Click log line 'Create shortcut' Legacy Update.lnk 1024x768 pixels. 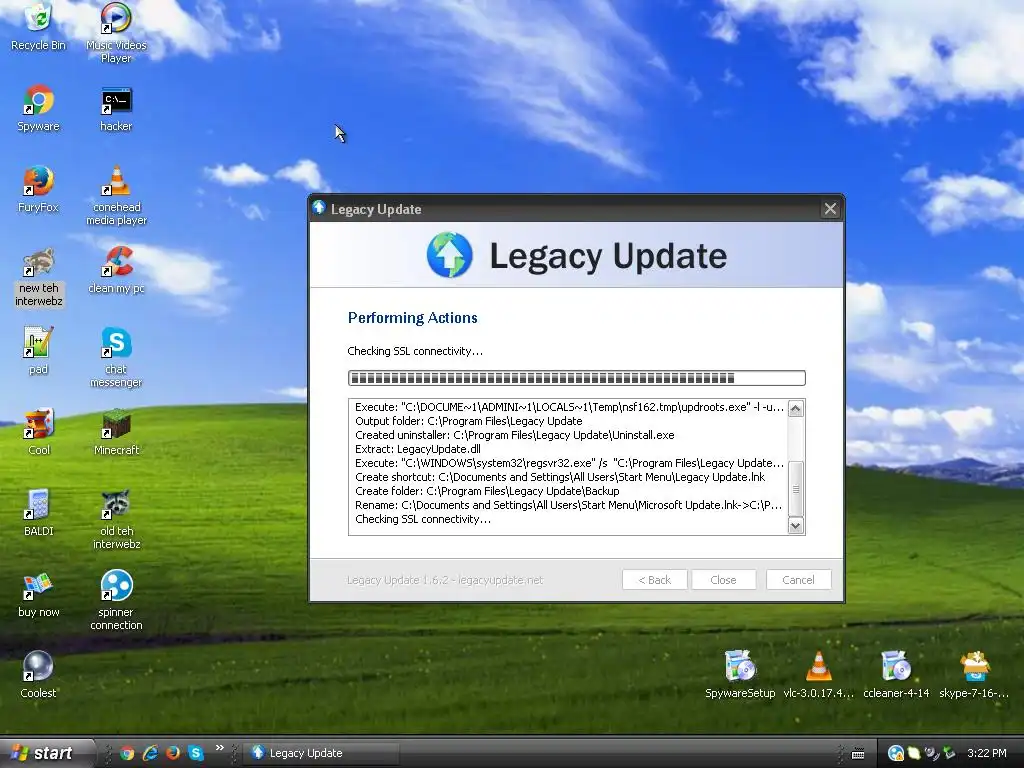tap(560, 477)
